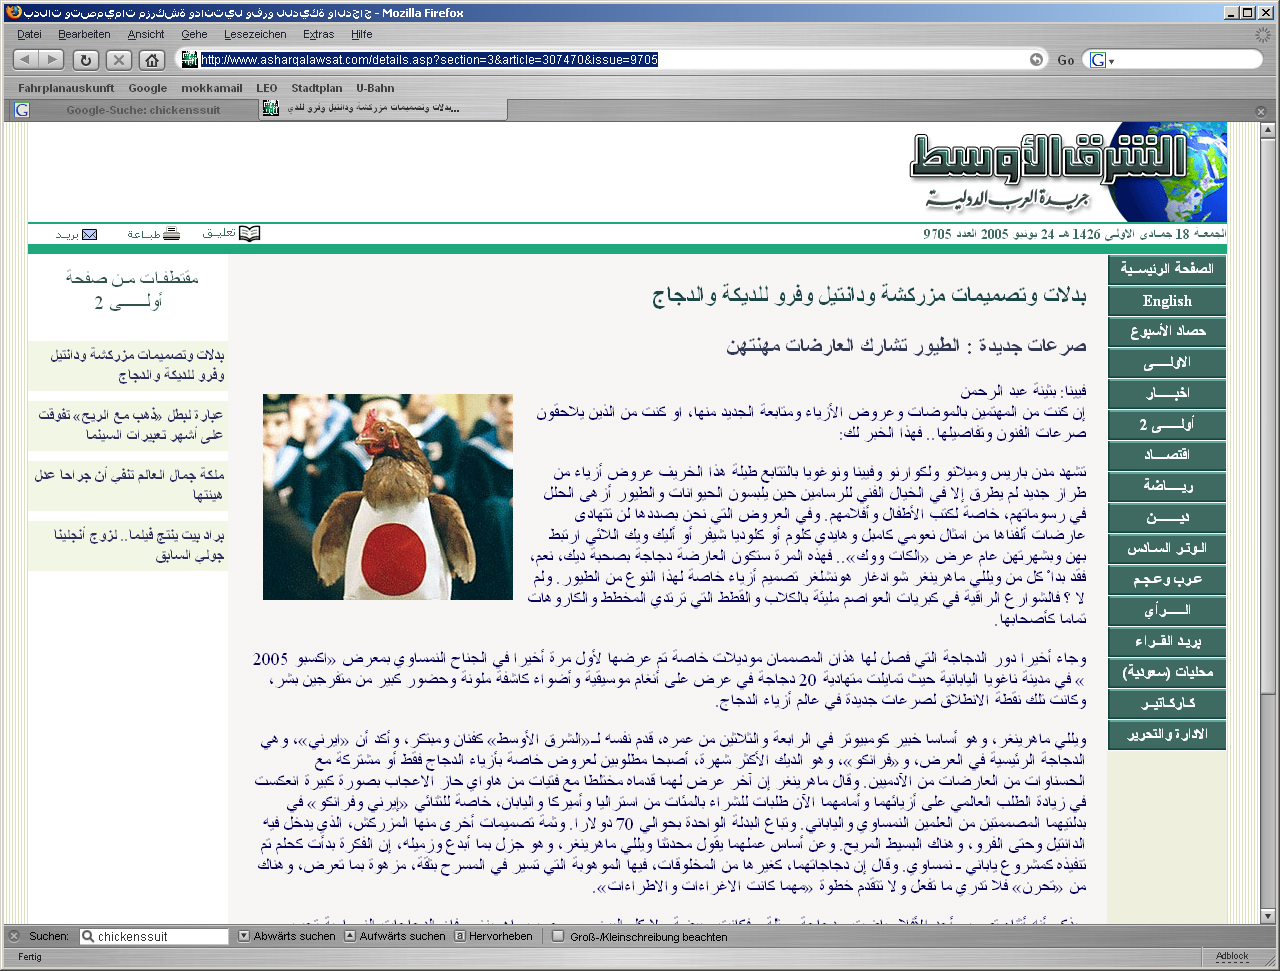Click the vertical scrollbar down arrow
Image resolution: width=1280 pixels, height=971 pixels.
click(1268, 915)
